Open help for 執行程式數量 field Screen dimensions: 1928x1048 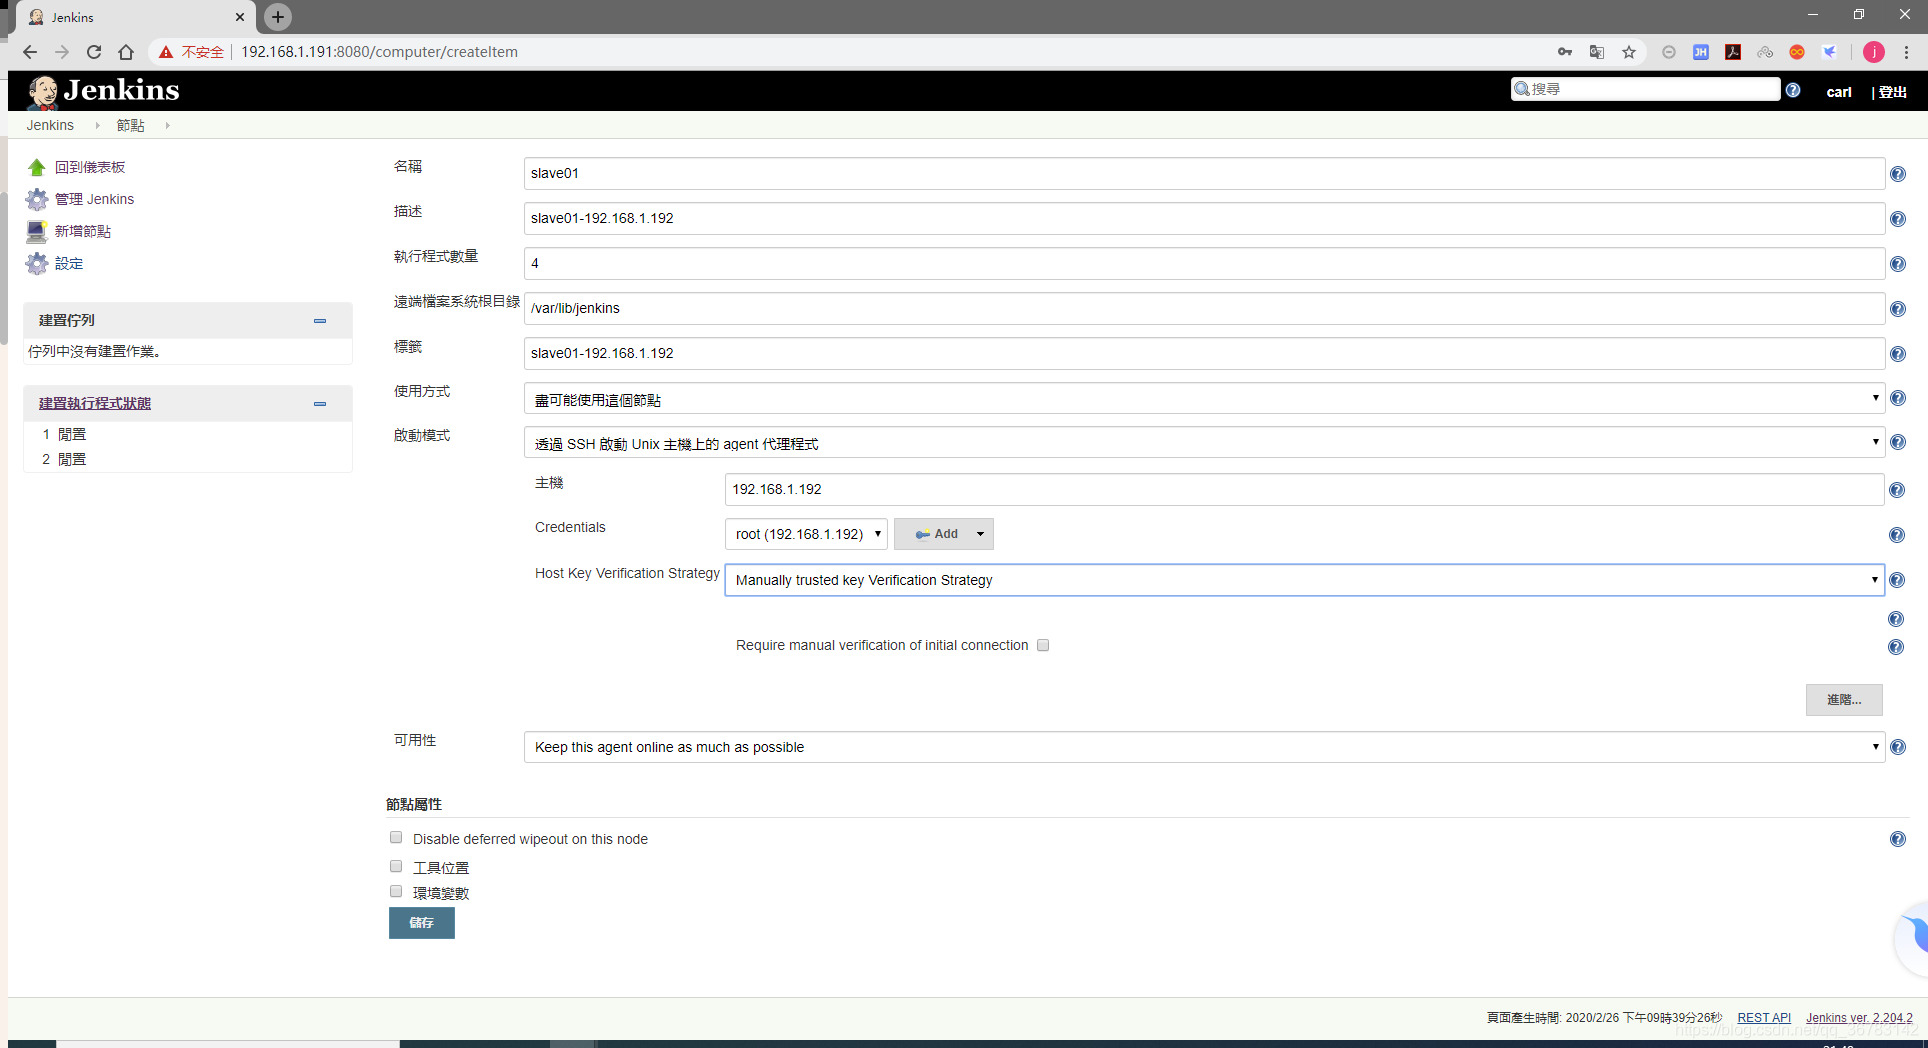tap(1897, 264)
